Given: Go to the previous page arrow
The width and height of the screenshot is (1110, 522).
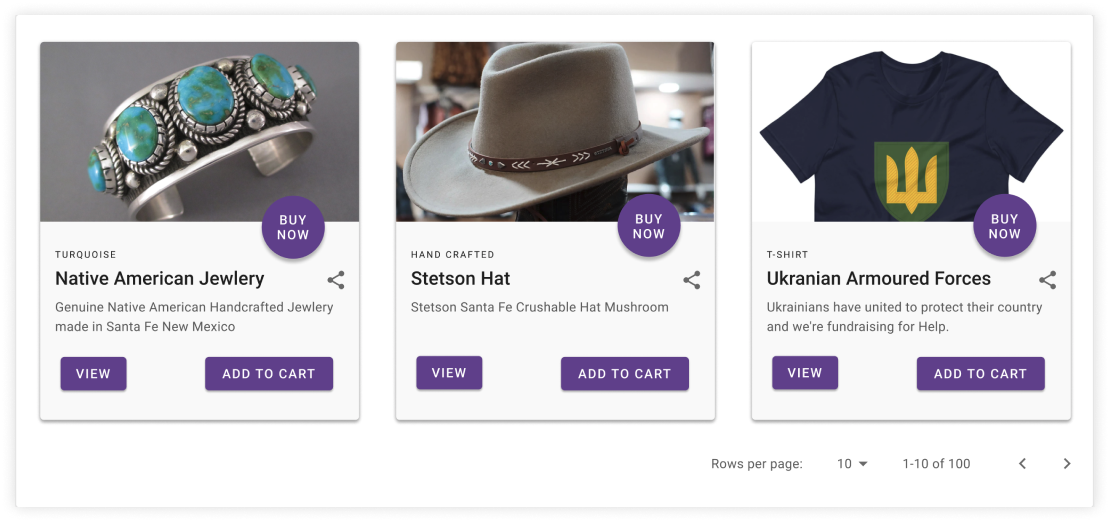Looking at the screenshot, I should tap(1022, 464).
